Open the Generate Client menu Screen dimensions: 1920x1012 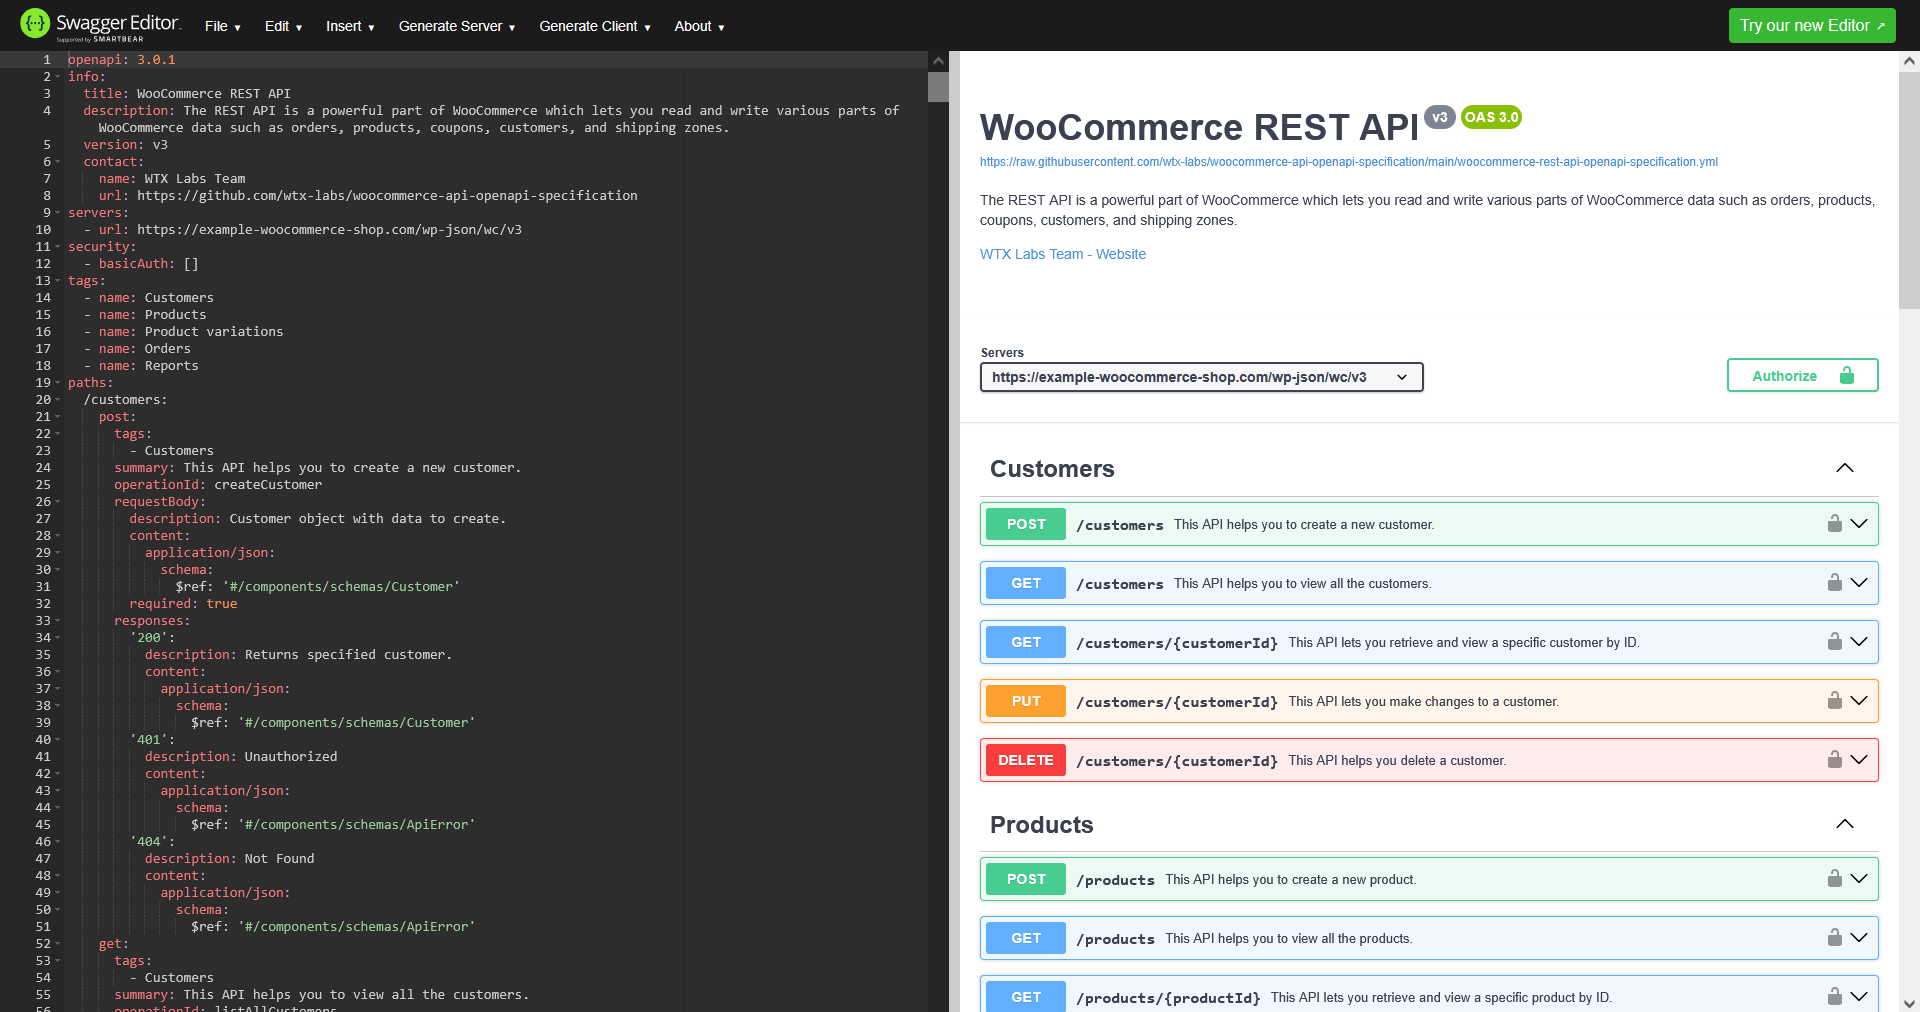point(595,26)
